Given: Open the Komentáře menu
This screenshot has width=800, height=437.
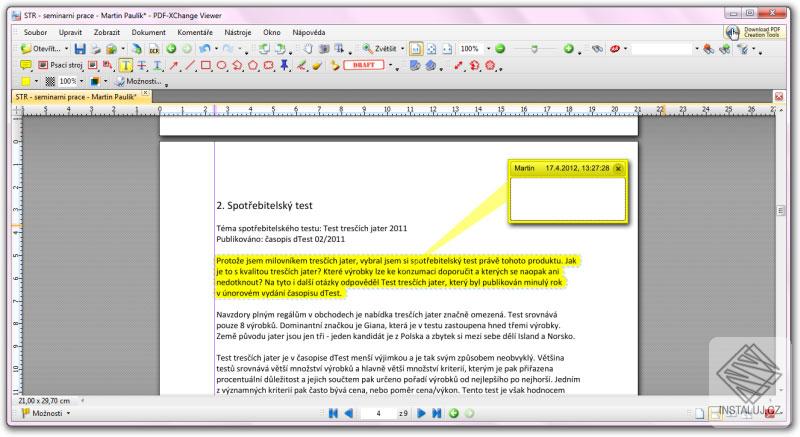Looking at the screenshot, I should coord(195,32).
